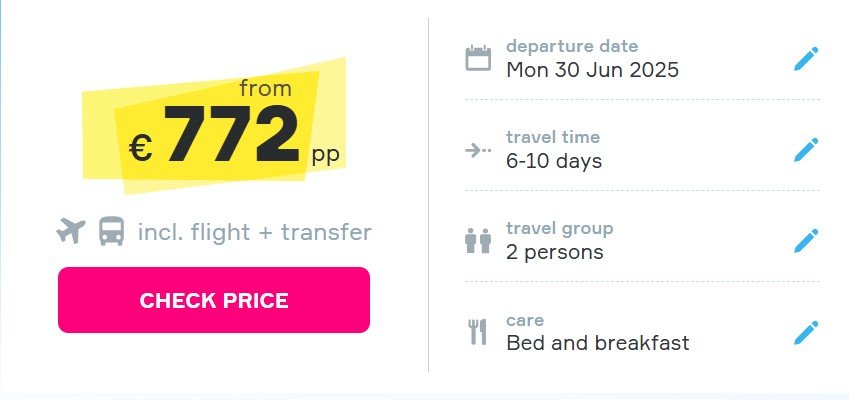The image size is (849, 400).
Task: Click the departure date label
Action: (x=572, y=46)
